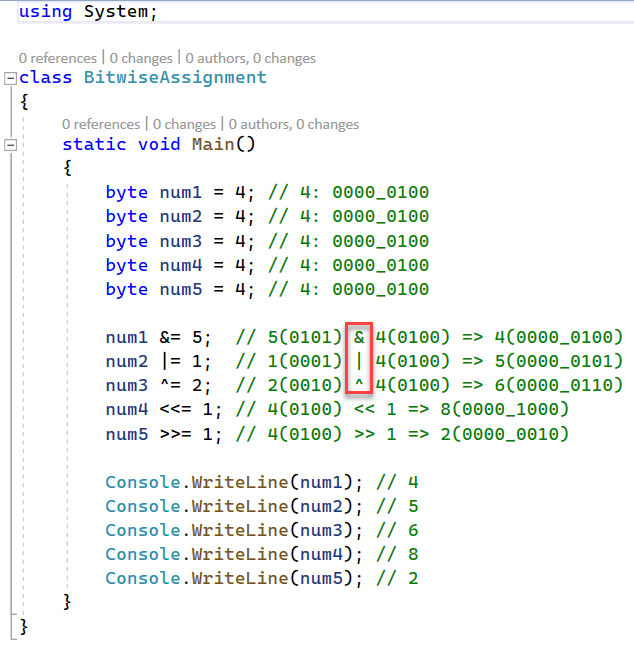Collapse the Main method code block
The image size is (634, 650).
(x=10, y=144)
